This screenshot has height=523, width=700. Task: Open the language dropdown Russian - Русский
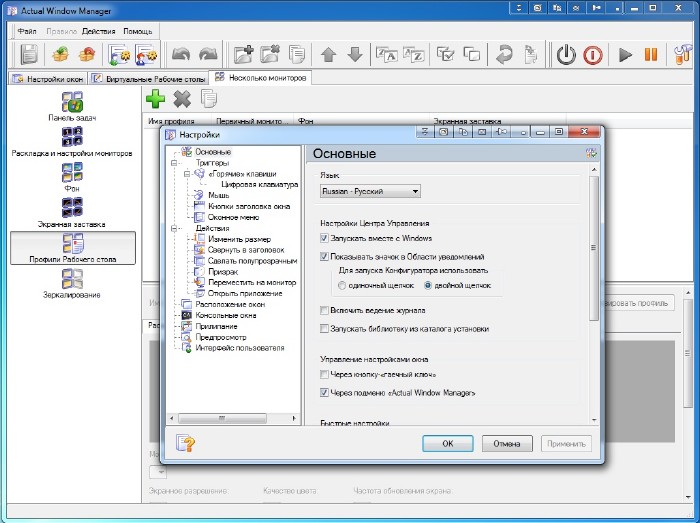click(x=370, y=191)
